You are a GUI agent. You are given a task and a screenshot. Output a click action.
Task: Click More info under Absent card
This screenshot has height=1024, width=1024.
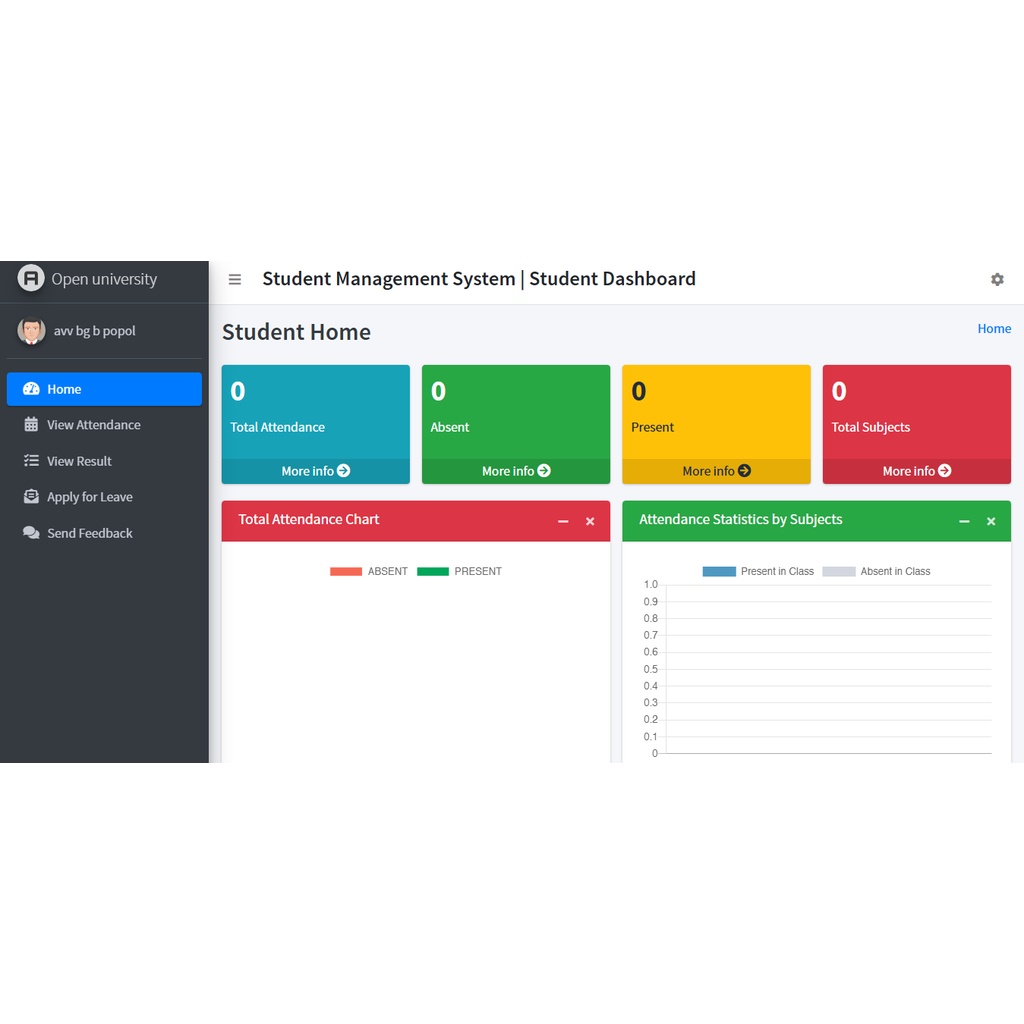coord(515,471)
